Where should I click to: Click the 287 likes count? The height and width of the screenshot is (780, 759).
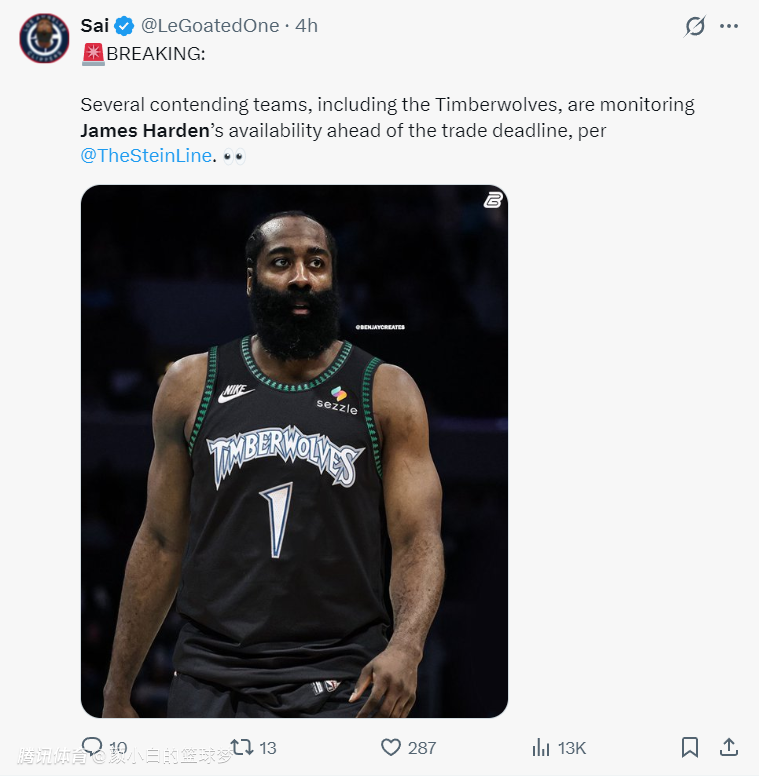click(x=422, y=747)
